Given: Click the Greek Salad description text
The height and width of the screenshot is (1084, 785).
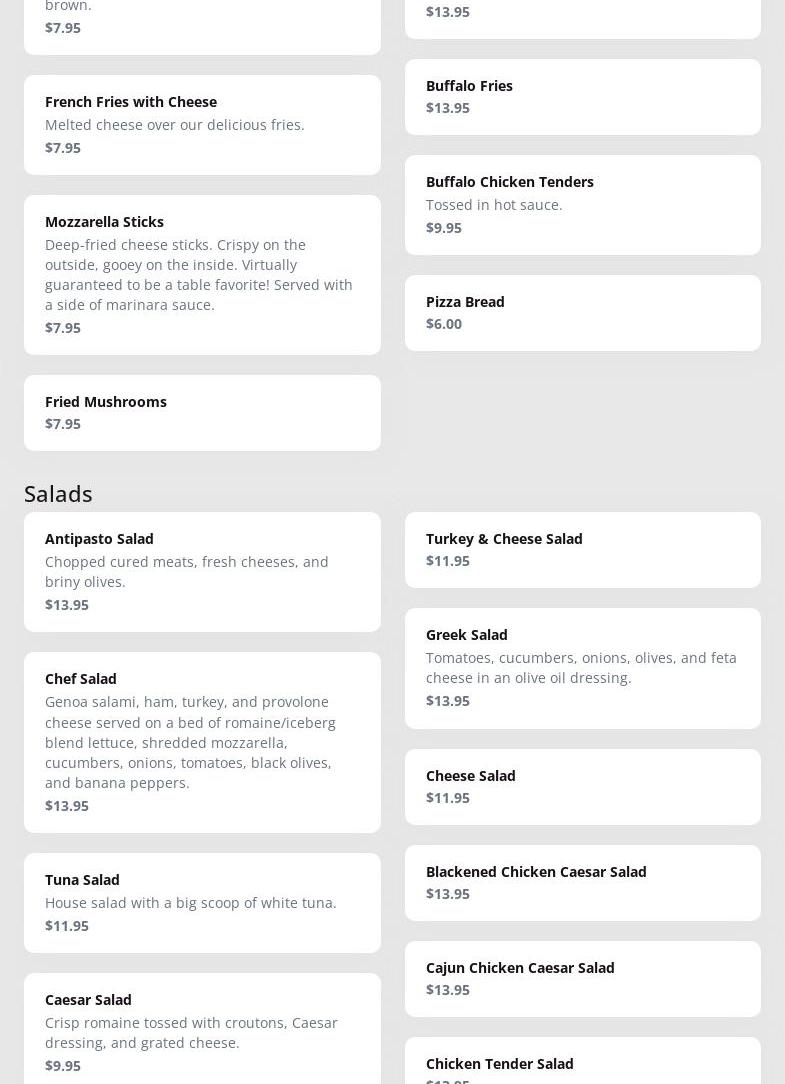Looking at the screenshot, I should click(581, 667).
